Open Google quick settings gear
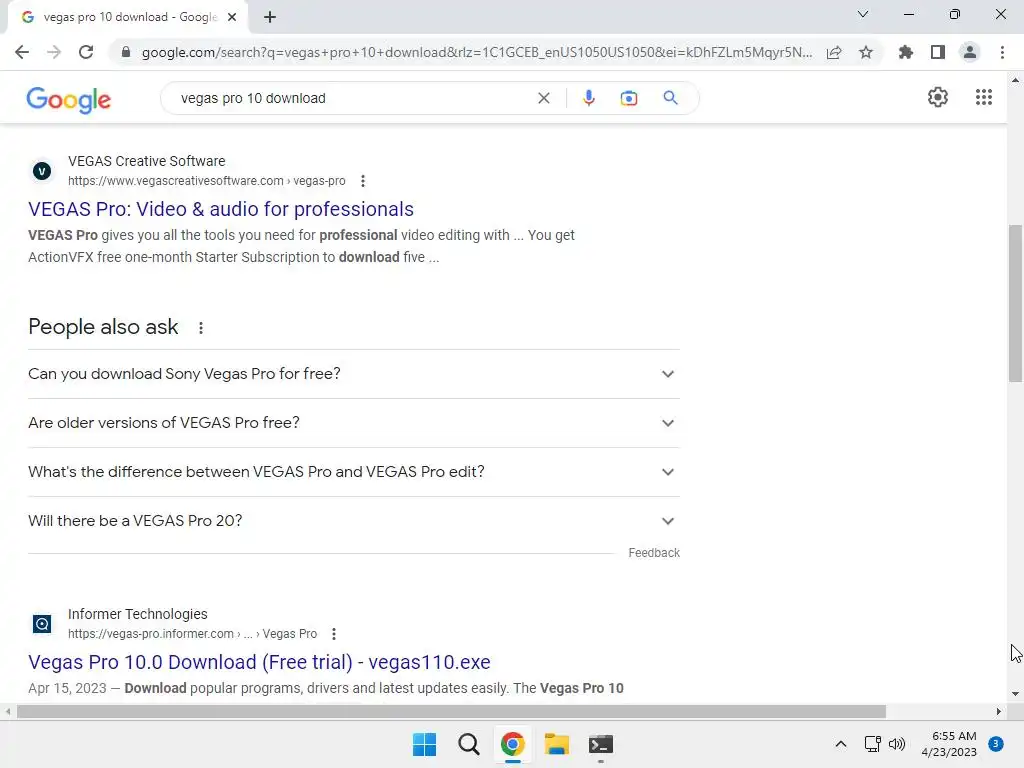The height and width of the screenshot is (768, 1024). 938,97
